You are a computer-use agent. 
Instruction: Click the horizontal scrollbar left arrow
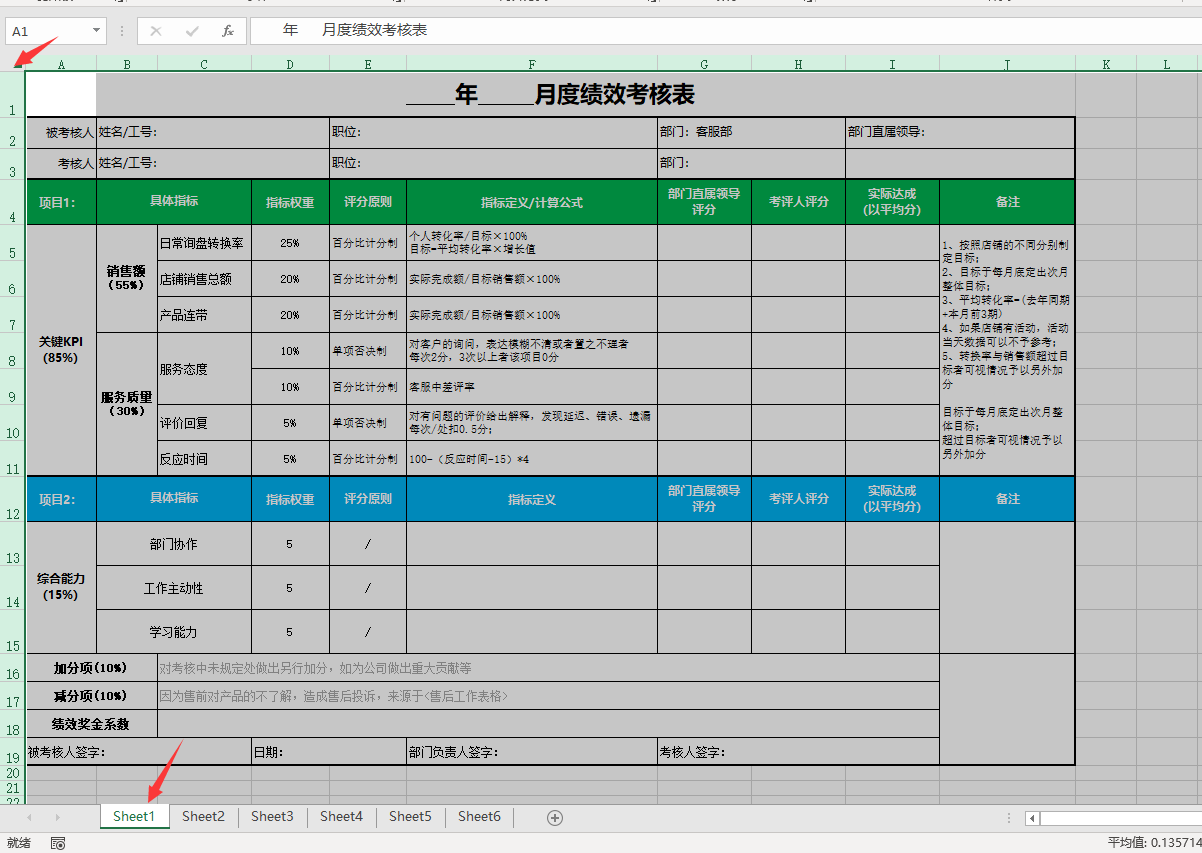pos(1032,818)
